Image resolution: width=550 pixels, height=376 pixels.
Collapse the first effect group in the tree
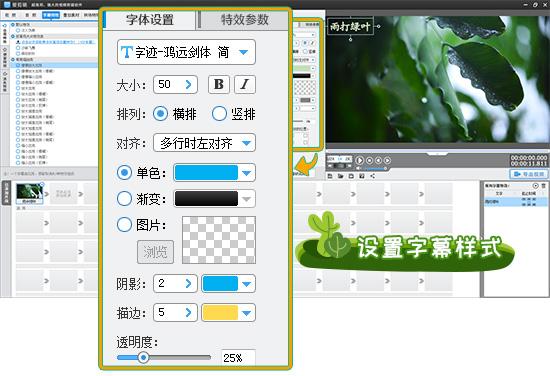pyautogui.click(x=13, y=25)
